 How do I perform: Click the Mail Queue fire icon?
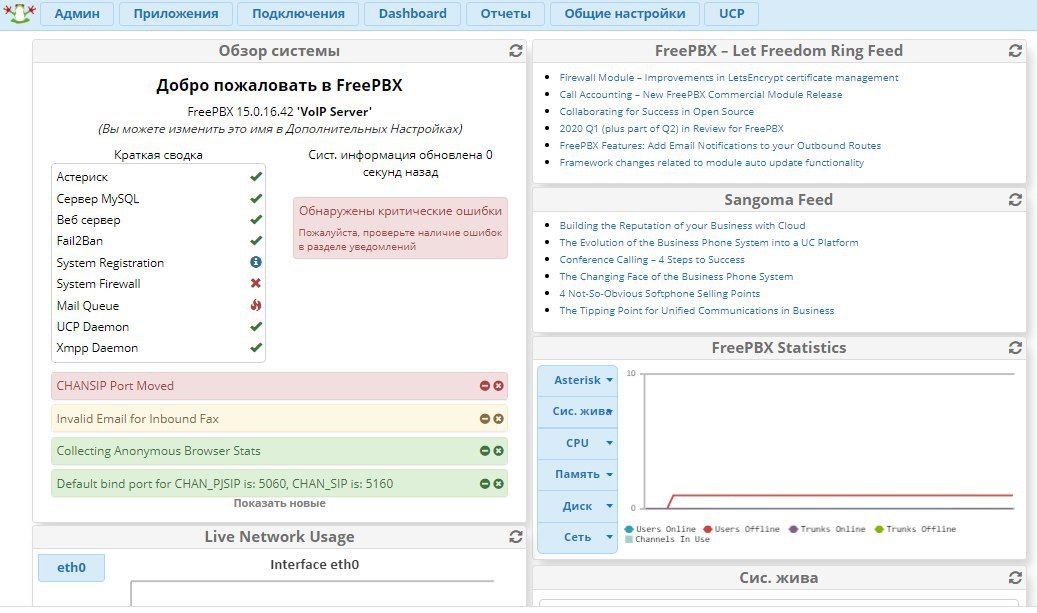256,305
